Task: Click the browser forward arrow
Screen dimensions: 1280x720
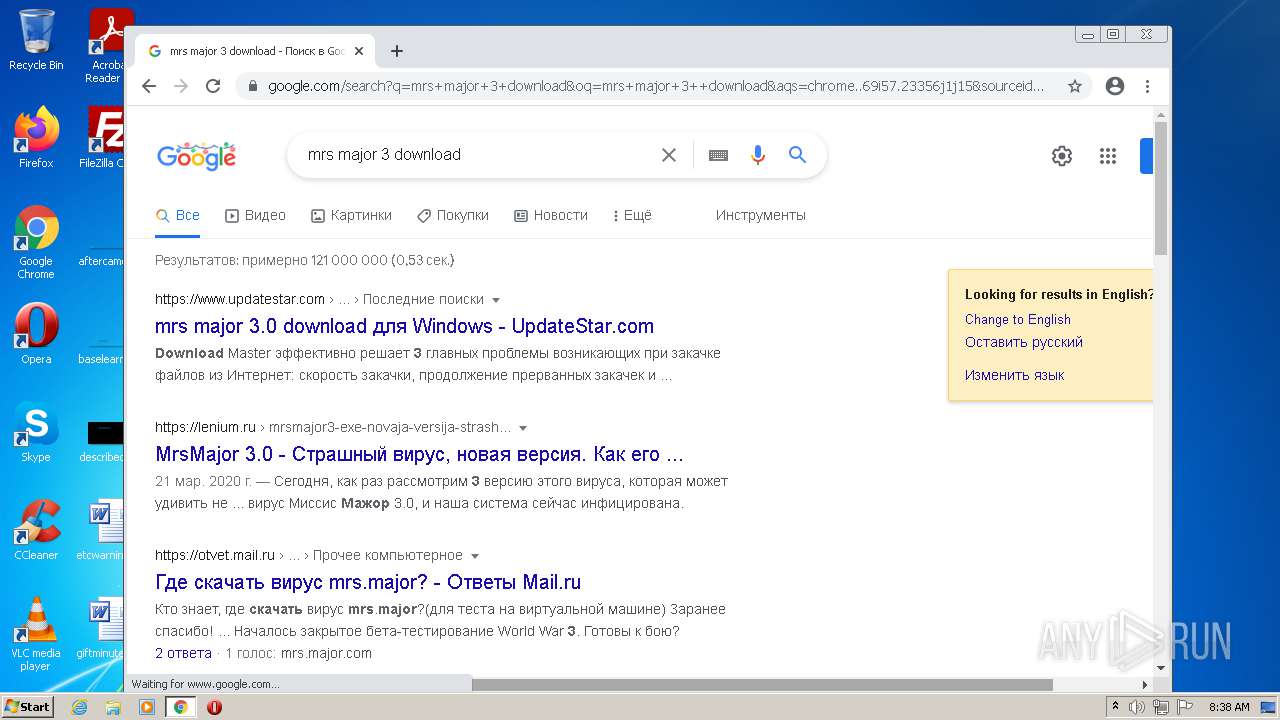Action: (x=181, y=86)
